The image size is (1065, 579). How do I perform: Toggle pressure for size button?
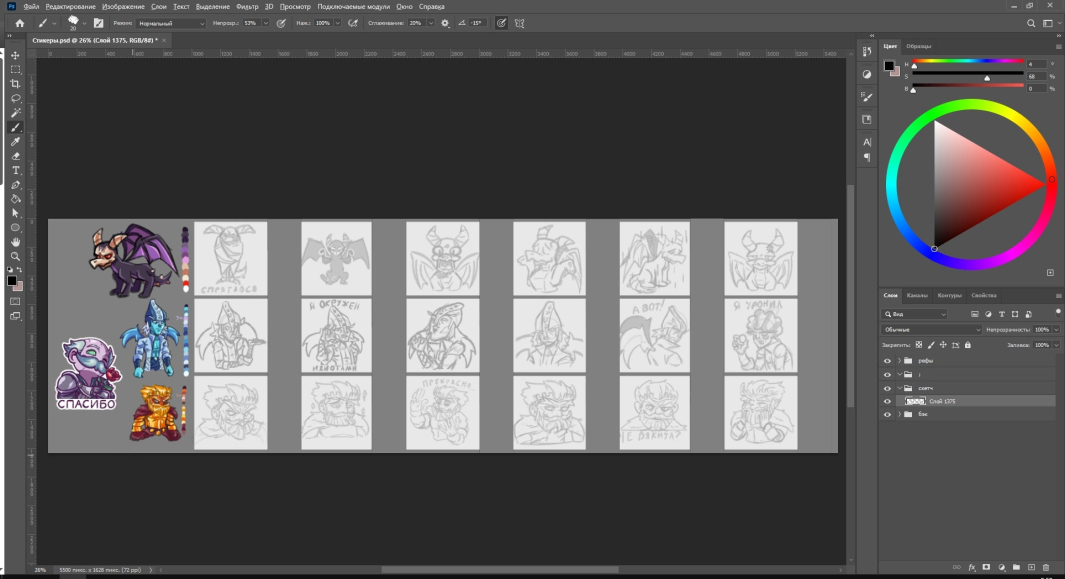(501, 23)
